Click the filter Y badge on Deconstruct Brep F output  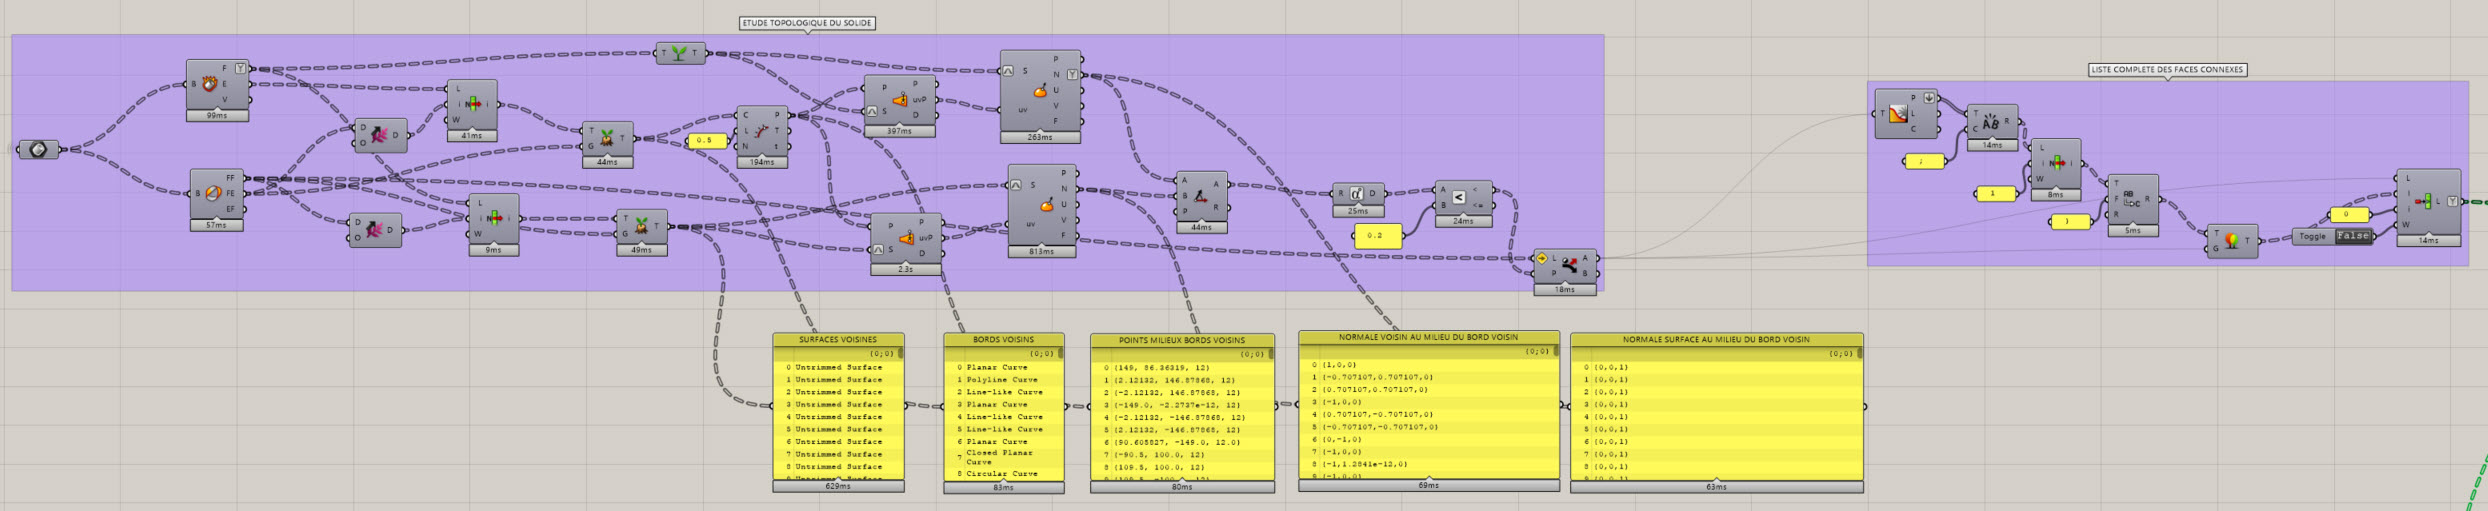click(x=240, y=68)
